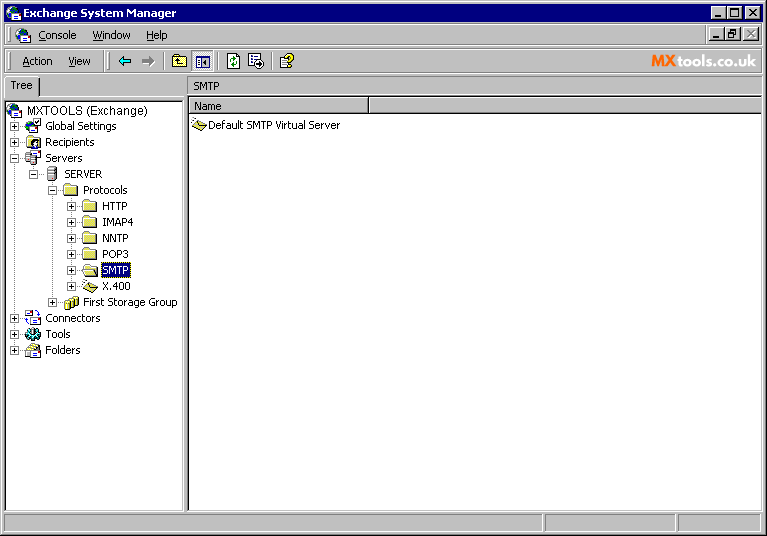Viewport: 767px width, 536px height.
Task: Click the Default SMTP Virtual Server icon
Action: point(199,125)
